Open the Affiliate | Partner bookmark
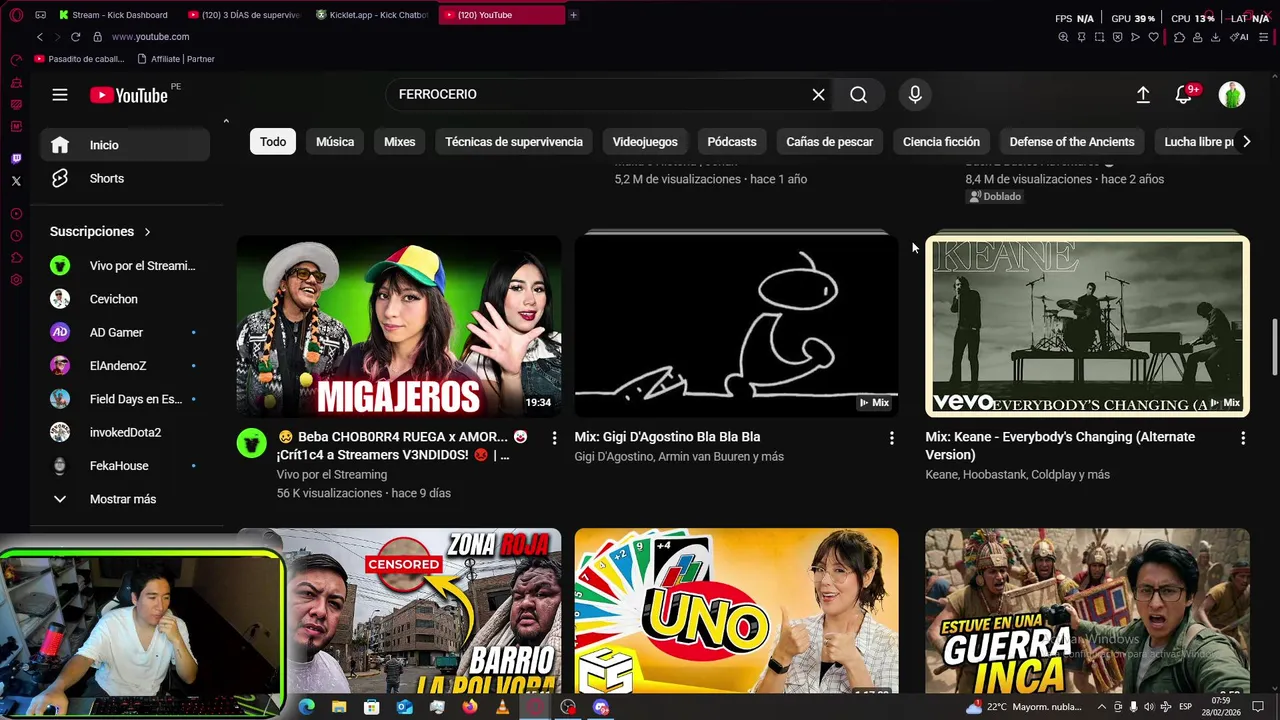Screen dimensions: 1280x720 tap(176, 59)
